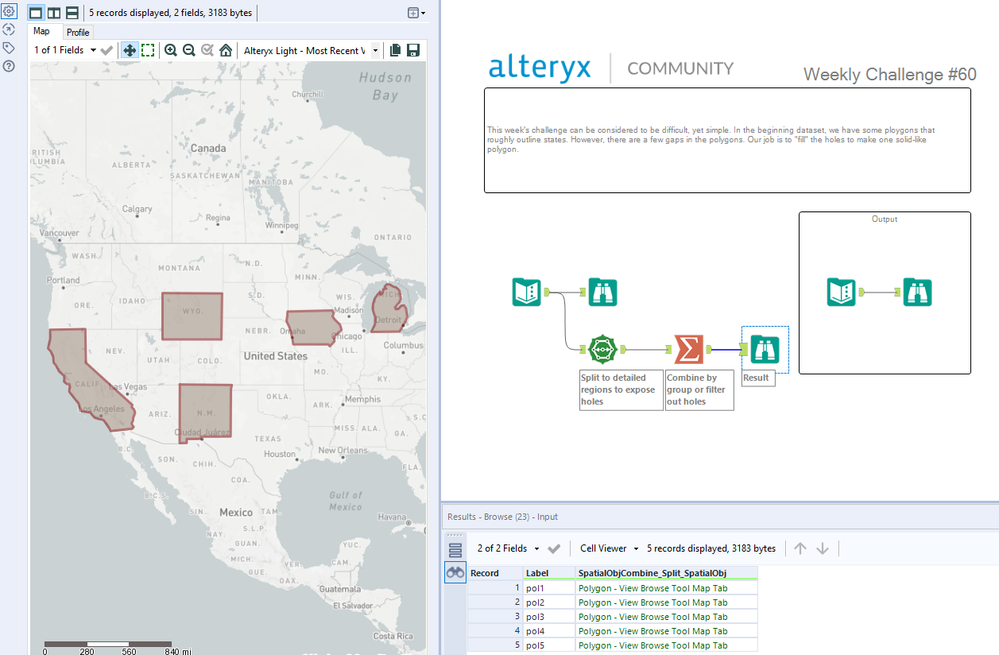The height and width of the screenshot is (655, 999).
Task: Open the Annotation tag icon in sidebar
Action: (8, 48)
